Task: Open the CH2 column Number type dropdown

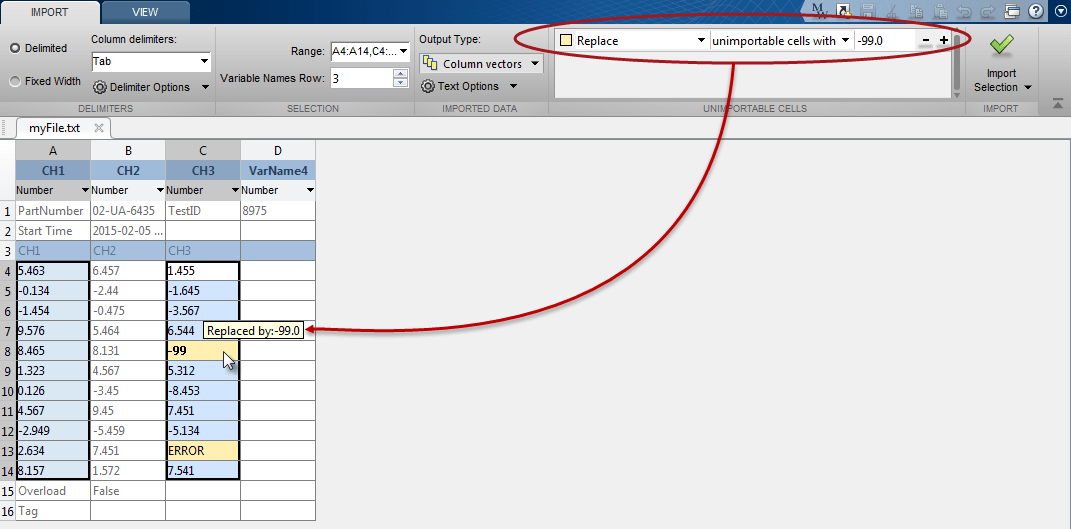Action: click(x=161, y=190)
